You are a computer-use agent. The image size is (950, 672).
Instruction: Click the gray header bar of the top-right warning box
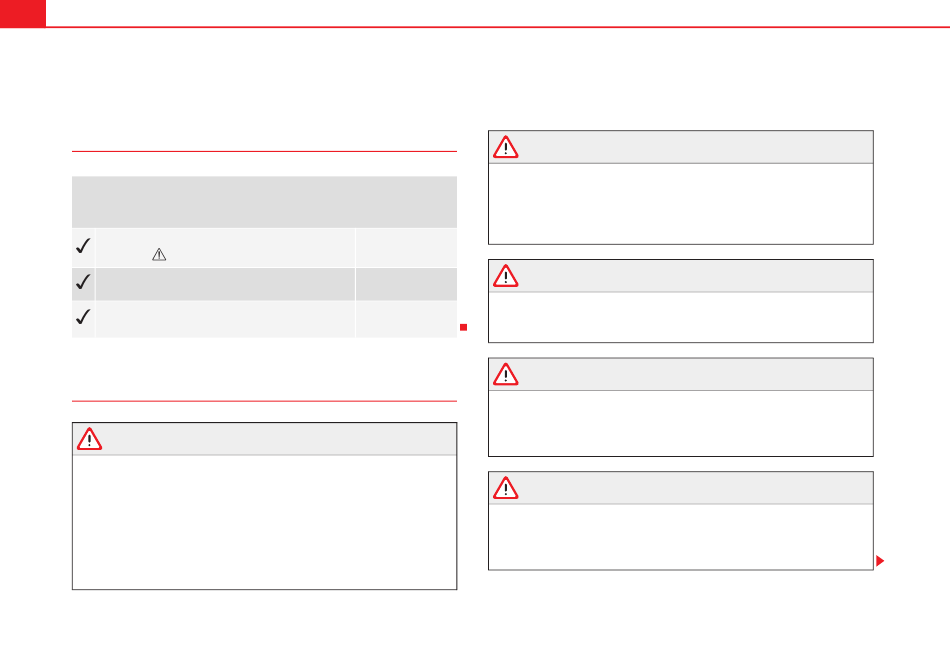pos(690,148)
